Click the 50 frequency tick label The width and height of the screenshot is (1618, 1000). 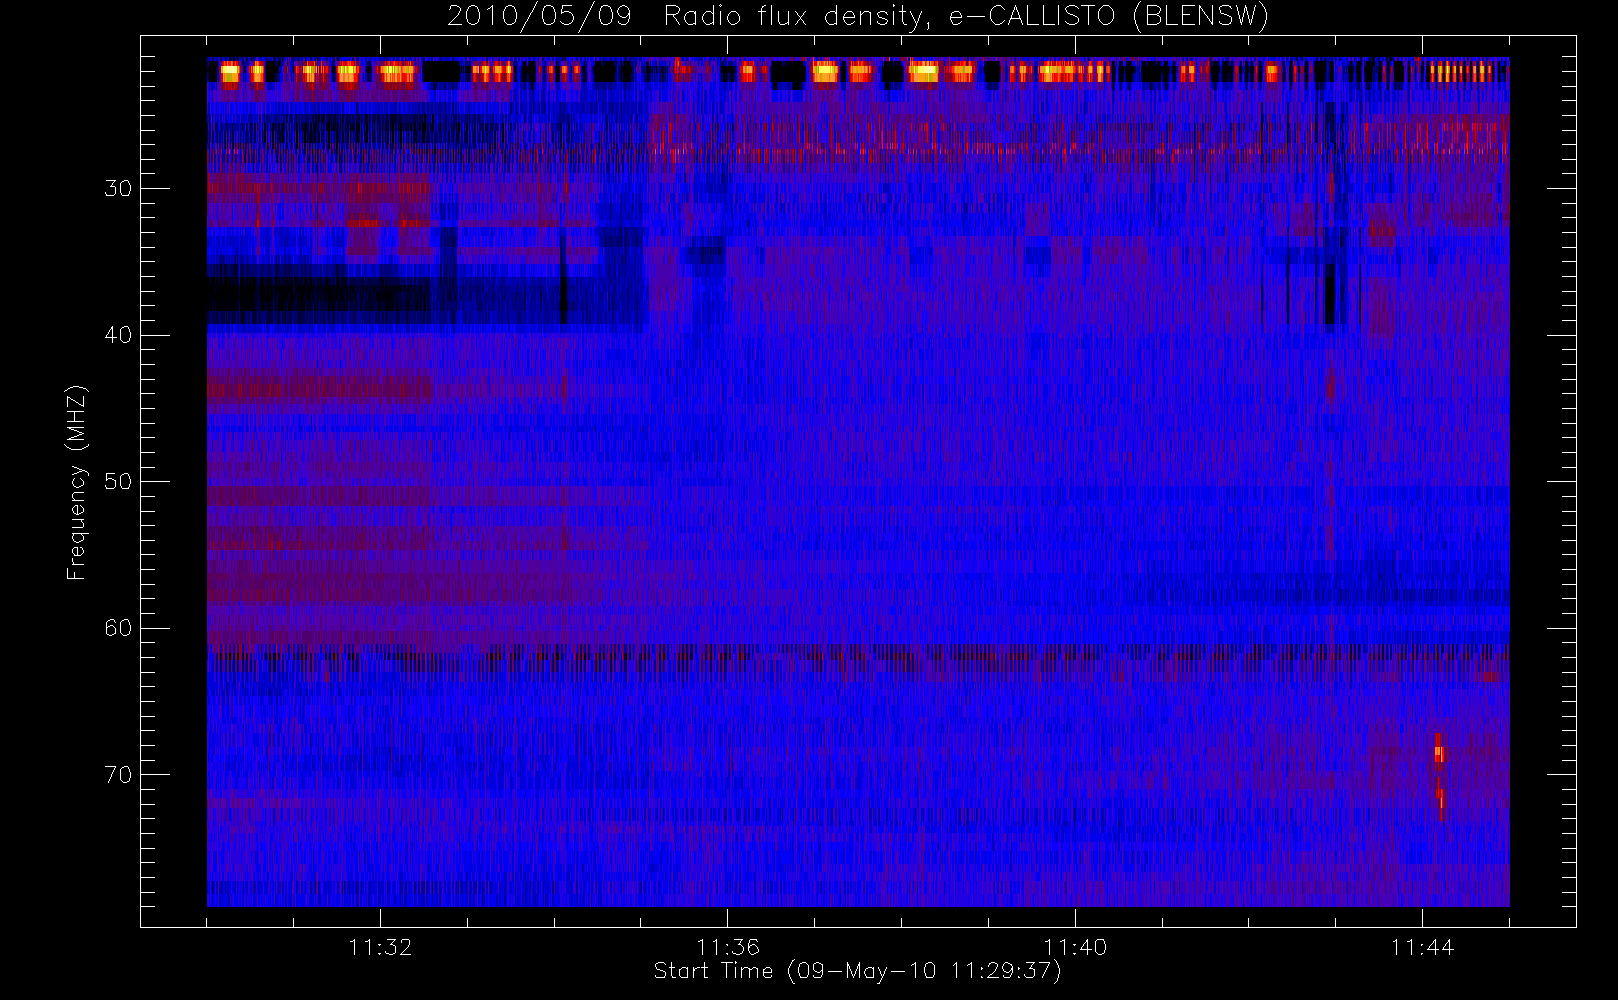[x=118, y=481]
